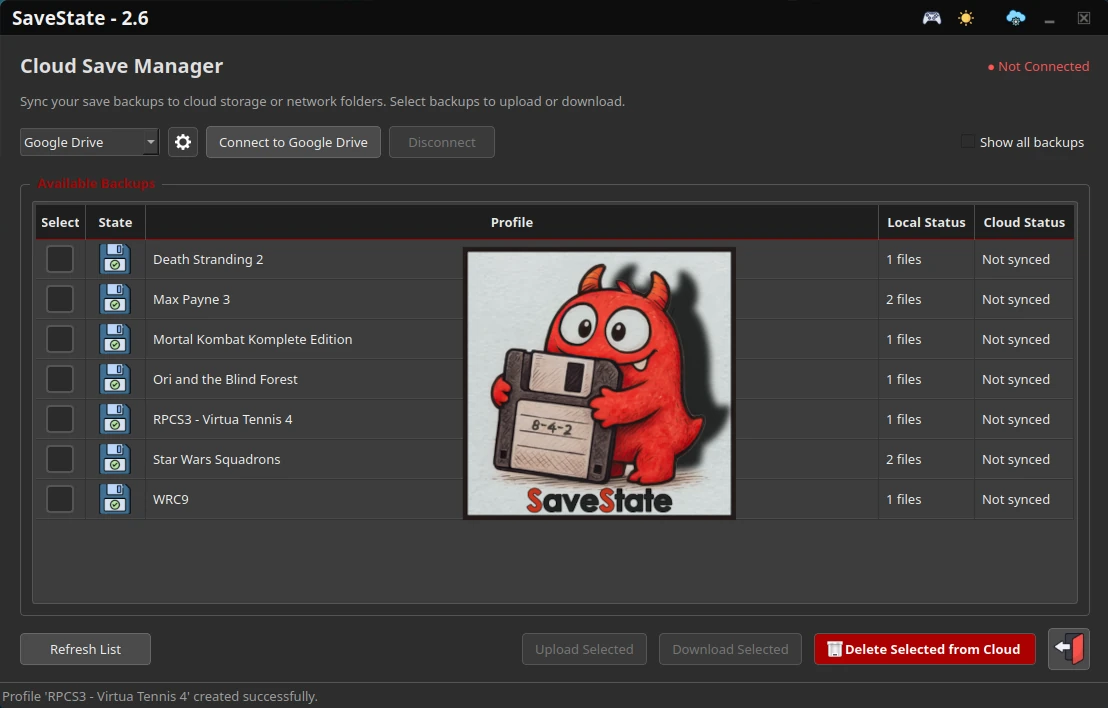This screenshot has width=1108, height=708.
Task: Sort by the Profile column header
Action: (x=512, y=222)
